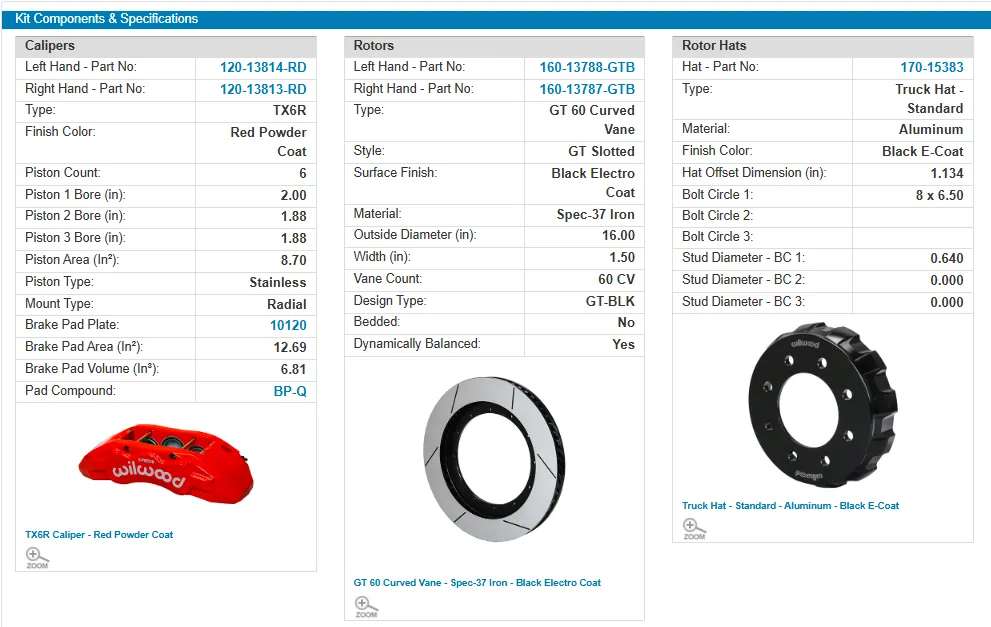Screen dimensions: 991x627
Task: Open pad compound BP-Q link
Action: point(290,391)
